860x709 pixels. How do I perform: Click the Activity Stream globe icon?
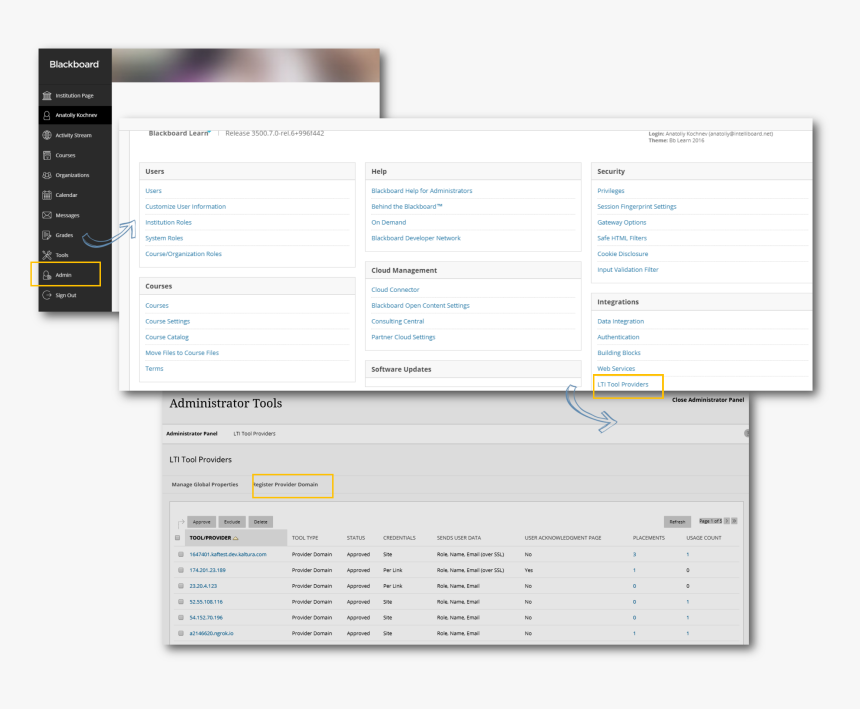point(47,135)
